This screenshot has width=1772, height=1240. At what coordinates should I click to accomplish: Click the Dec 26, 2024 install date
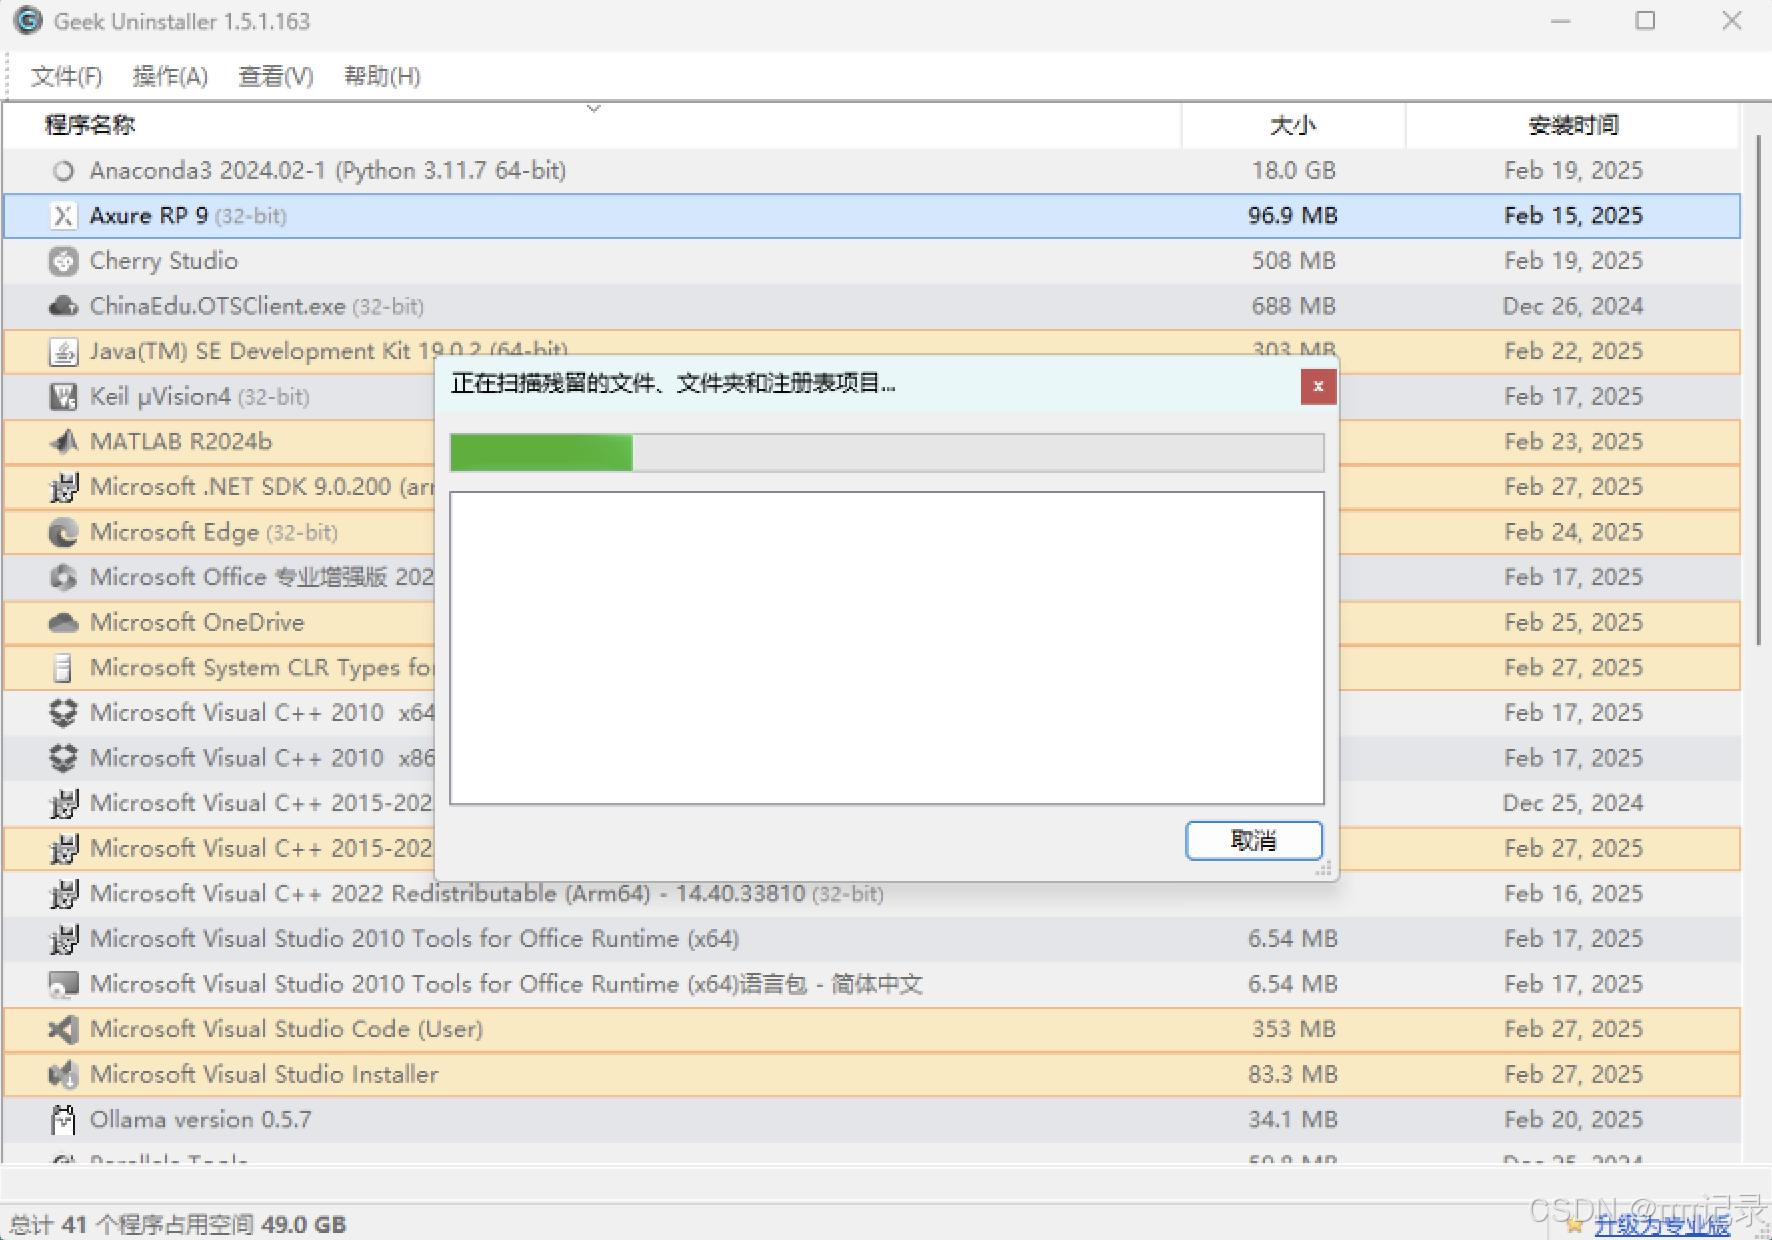point(1573,306)
